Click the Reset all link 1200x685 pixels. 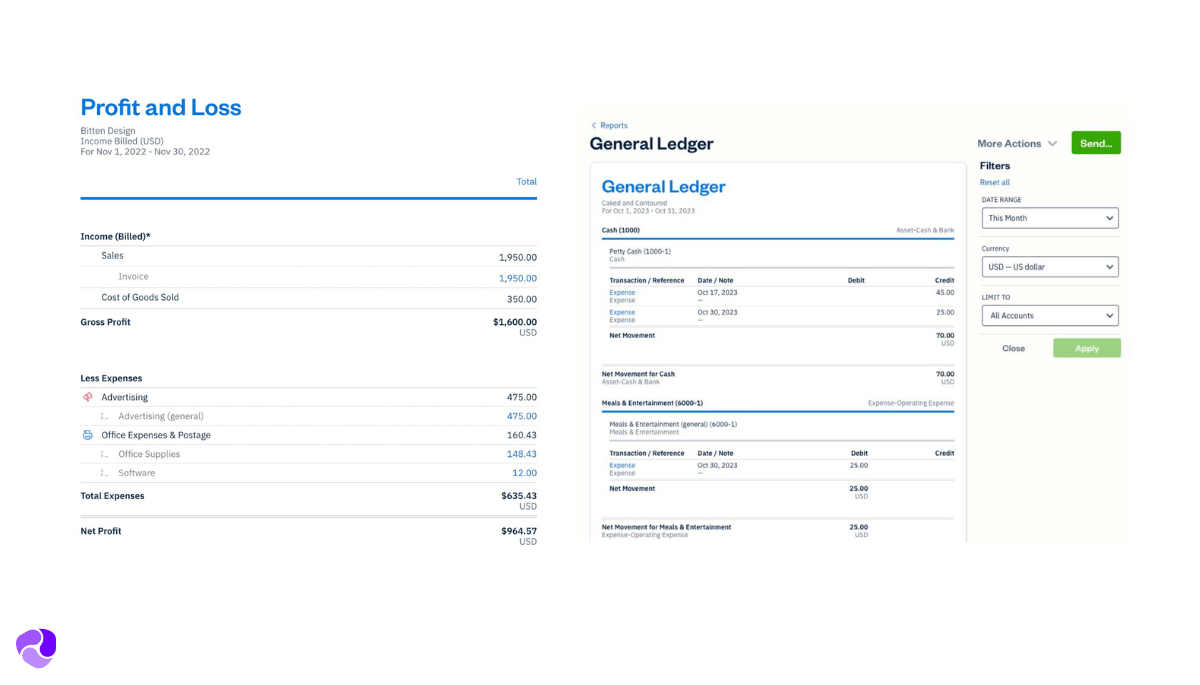pyautogui.click(x=994, y=183)
